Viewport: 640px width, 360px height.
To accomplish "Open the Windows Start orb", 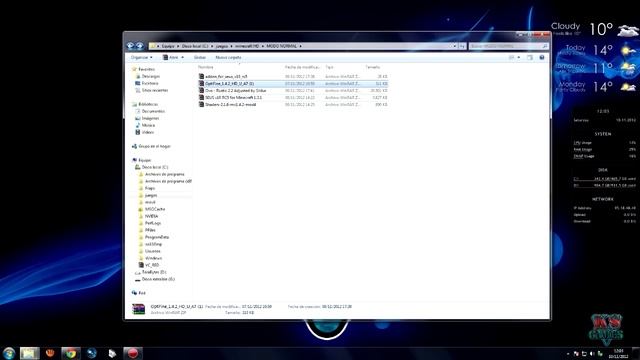I will tap(9, 353).
